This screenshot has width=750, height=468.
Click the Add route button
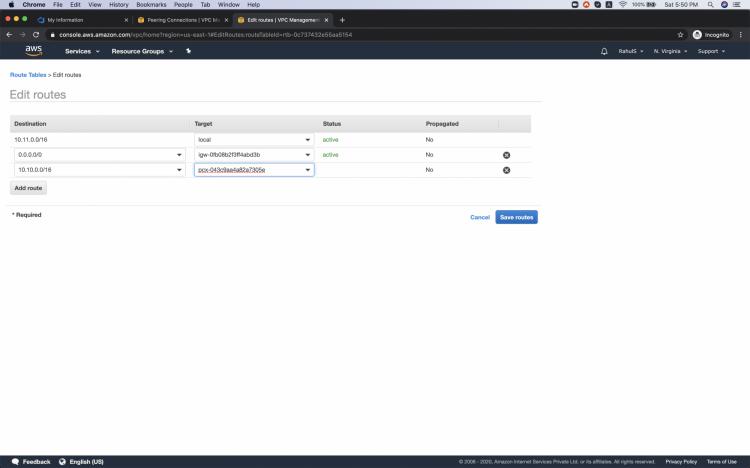click(x=28, y=188)
